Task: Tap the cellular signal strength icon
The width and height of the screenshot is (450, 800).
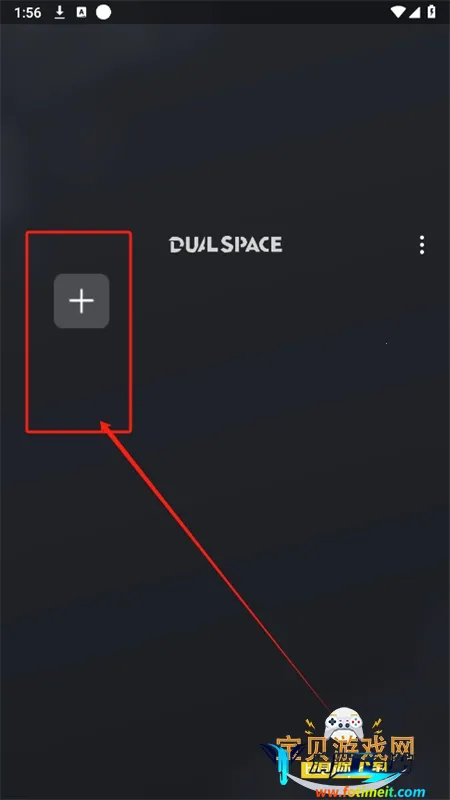Action: pyautogui.click(x=414, y=12)
